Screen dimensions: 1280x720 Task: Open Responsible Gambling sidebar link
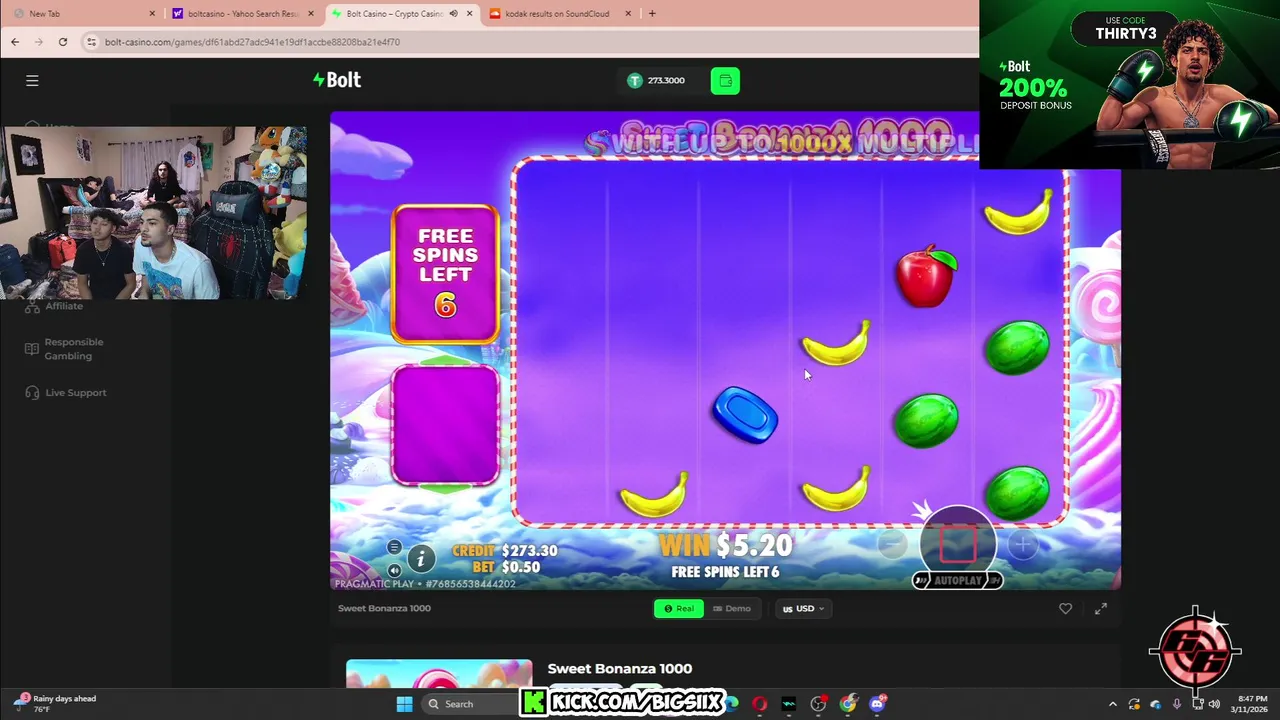(x=64, y=349)
